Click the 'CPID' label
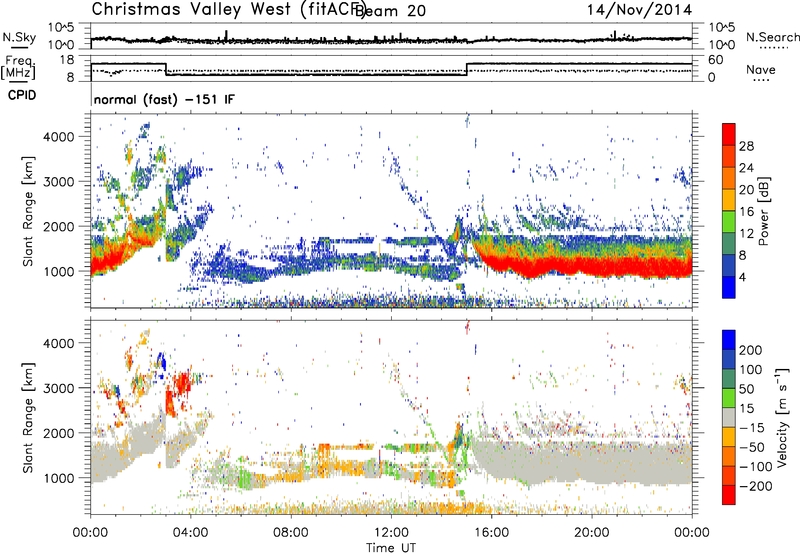 22,95
